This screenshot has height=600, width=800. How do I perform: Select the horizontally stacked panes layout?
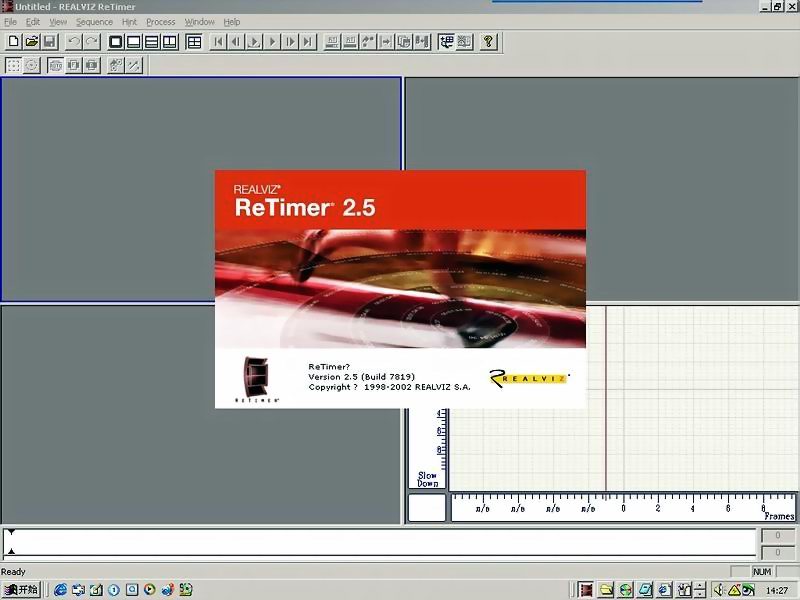[152, 41]
